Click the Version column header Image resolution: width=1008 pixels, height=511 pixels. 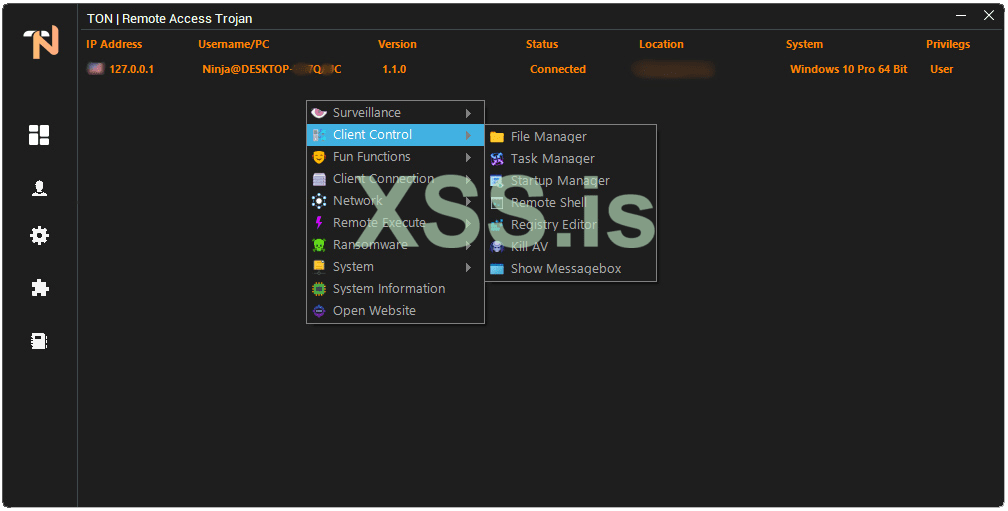tap(397, 44)
